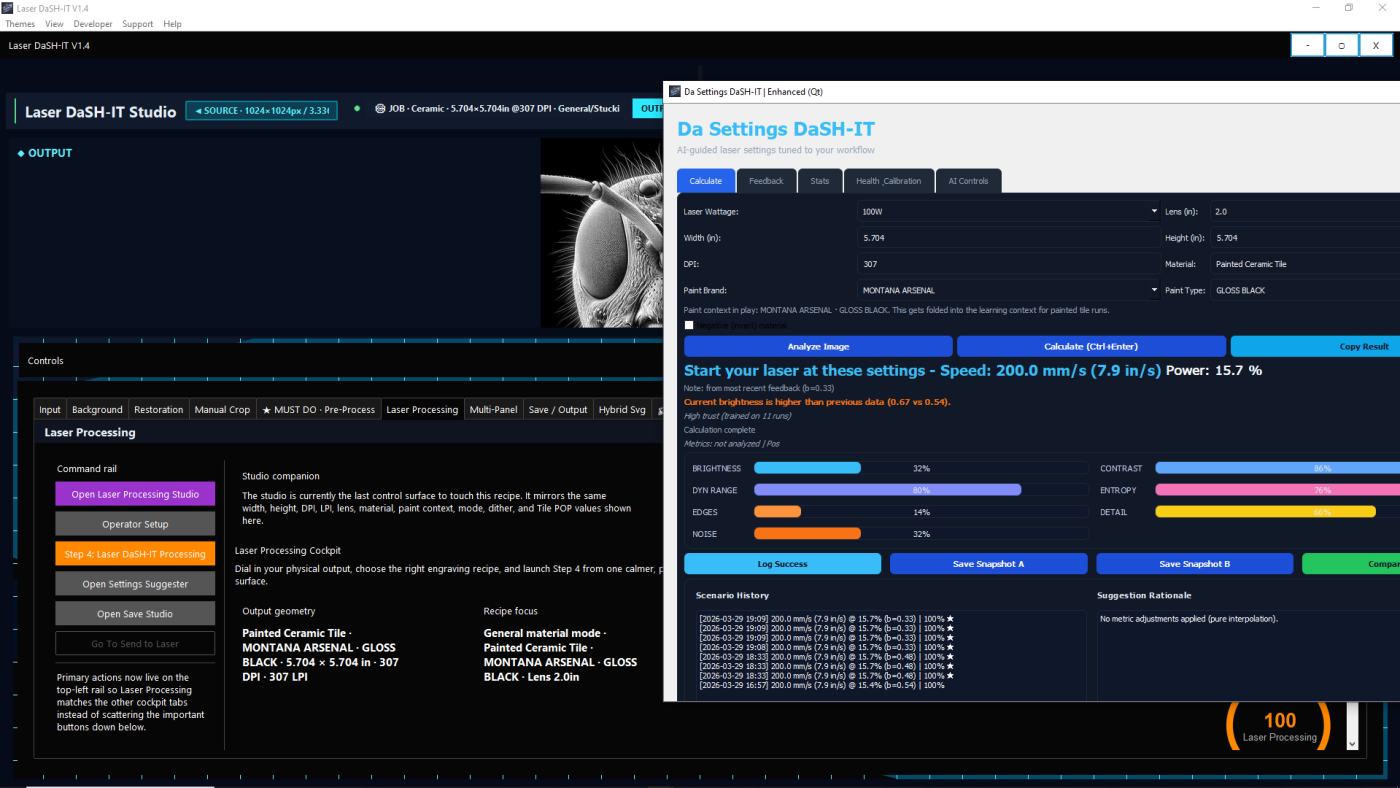The image size is (1400, 788).
Task: Click the BRIGHTNESS metric bar
Action: tap(920, 468)
